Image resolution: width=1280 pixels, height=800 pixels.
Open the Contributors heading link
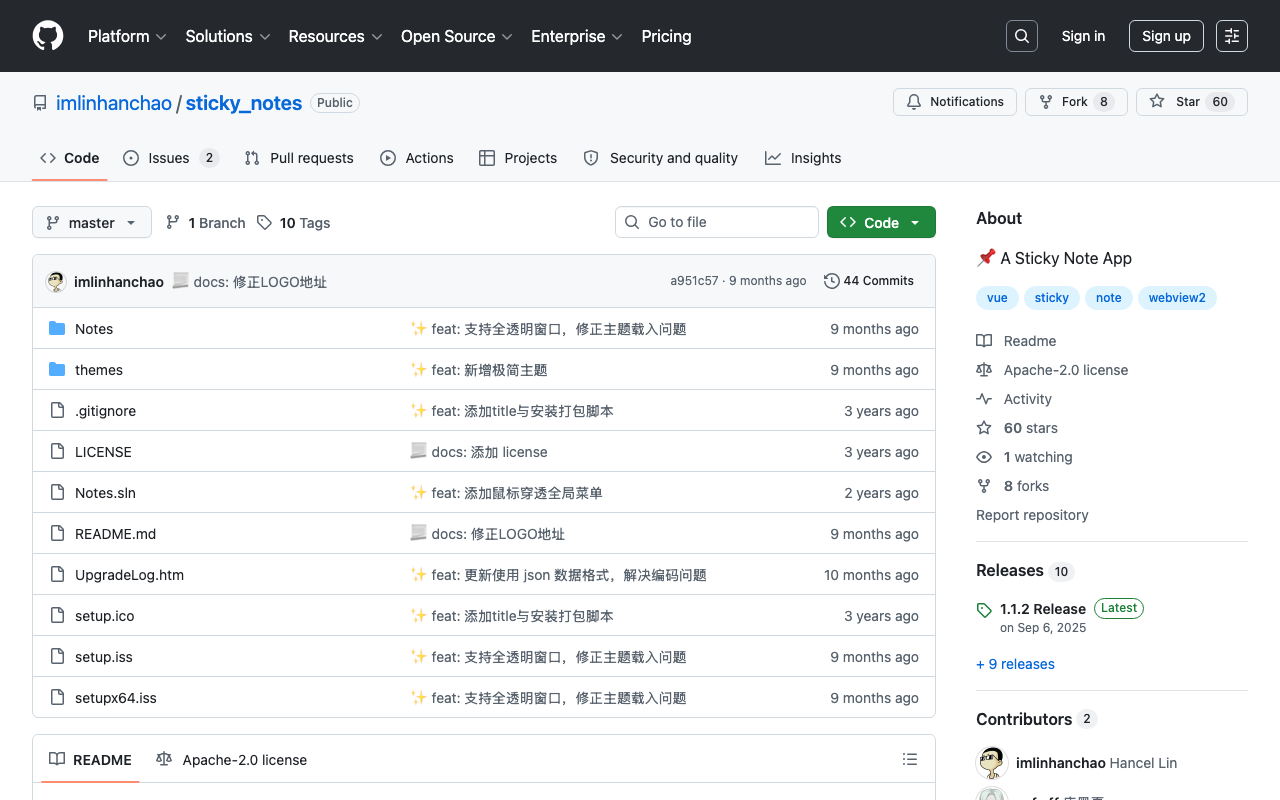click(x=1036, y=719)
